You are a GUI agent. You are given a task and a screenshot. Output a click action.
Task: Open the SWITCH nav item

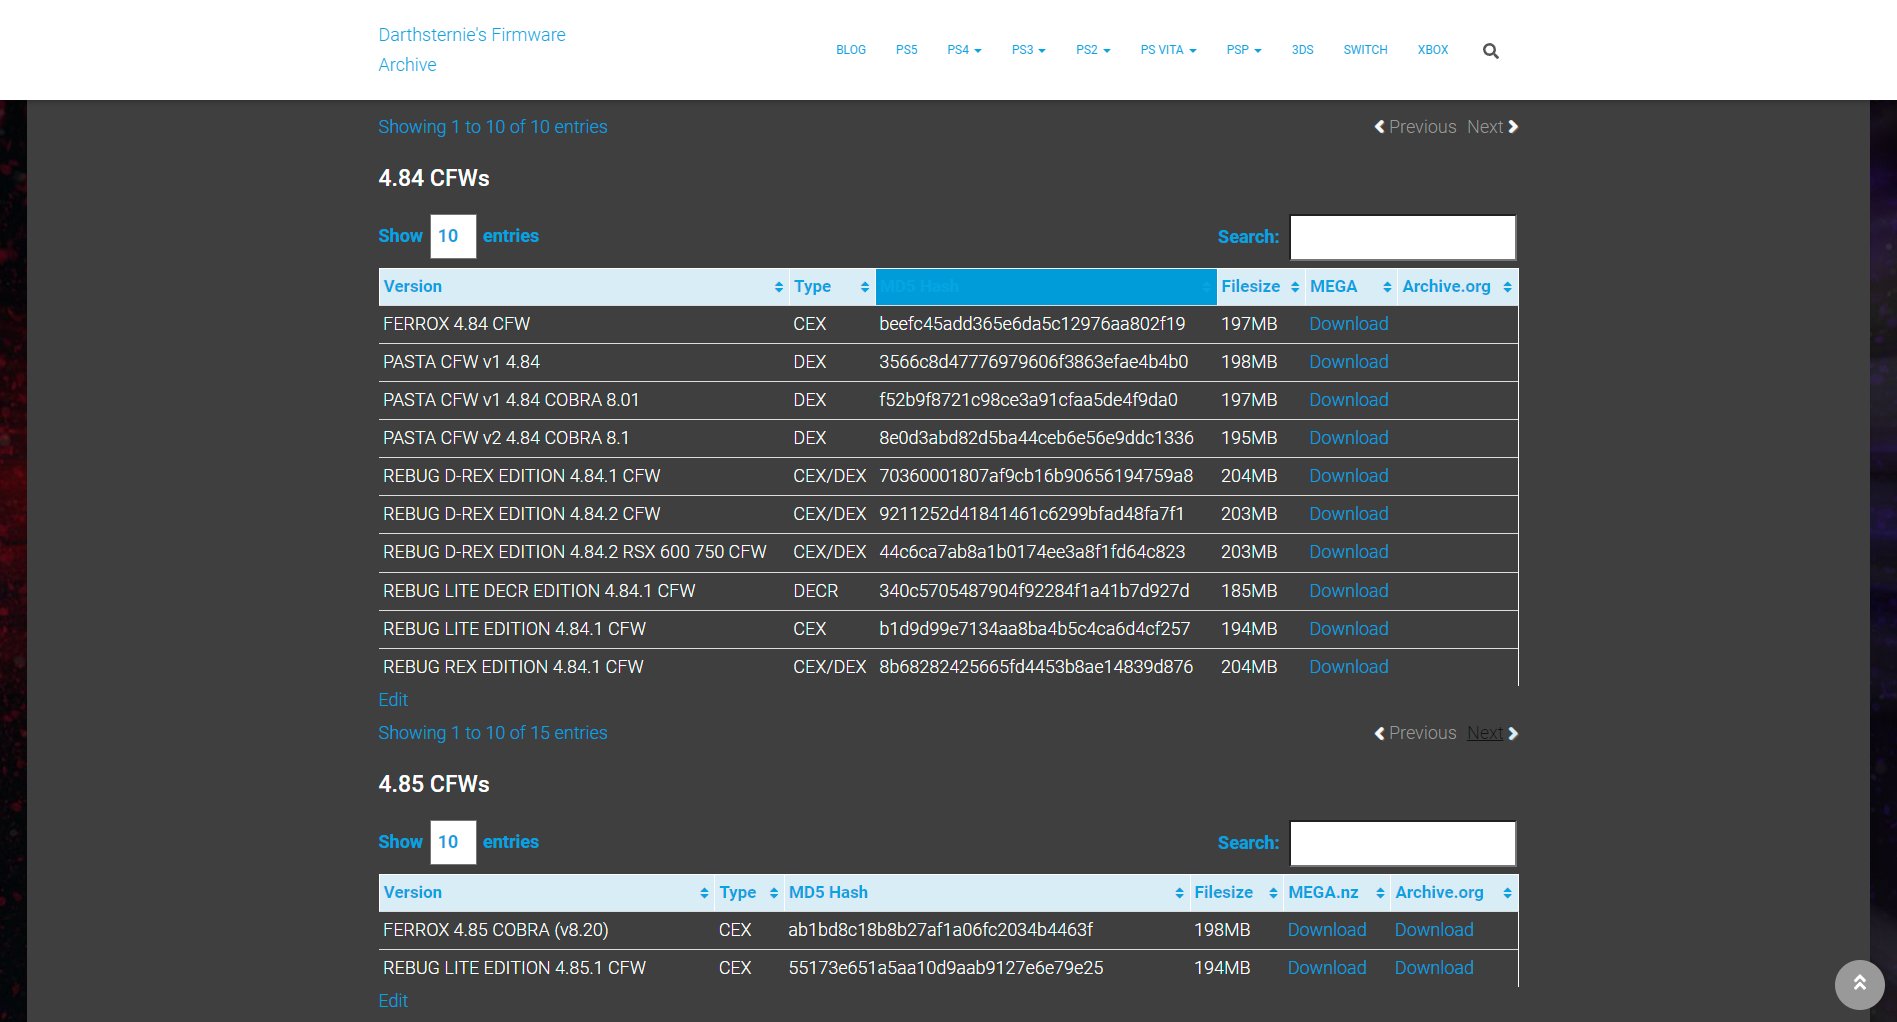pyautogui.click(x=1365, y=50)
